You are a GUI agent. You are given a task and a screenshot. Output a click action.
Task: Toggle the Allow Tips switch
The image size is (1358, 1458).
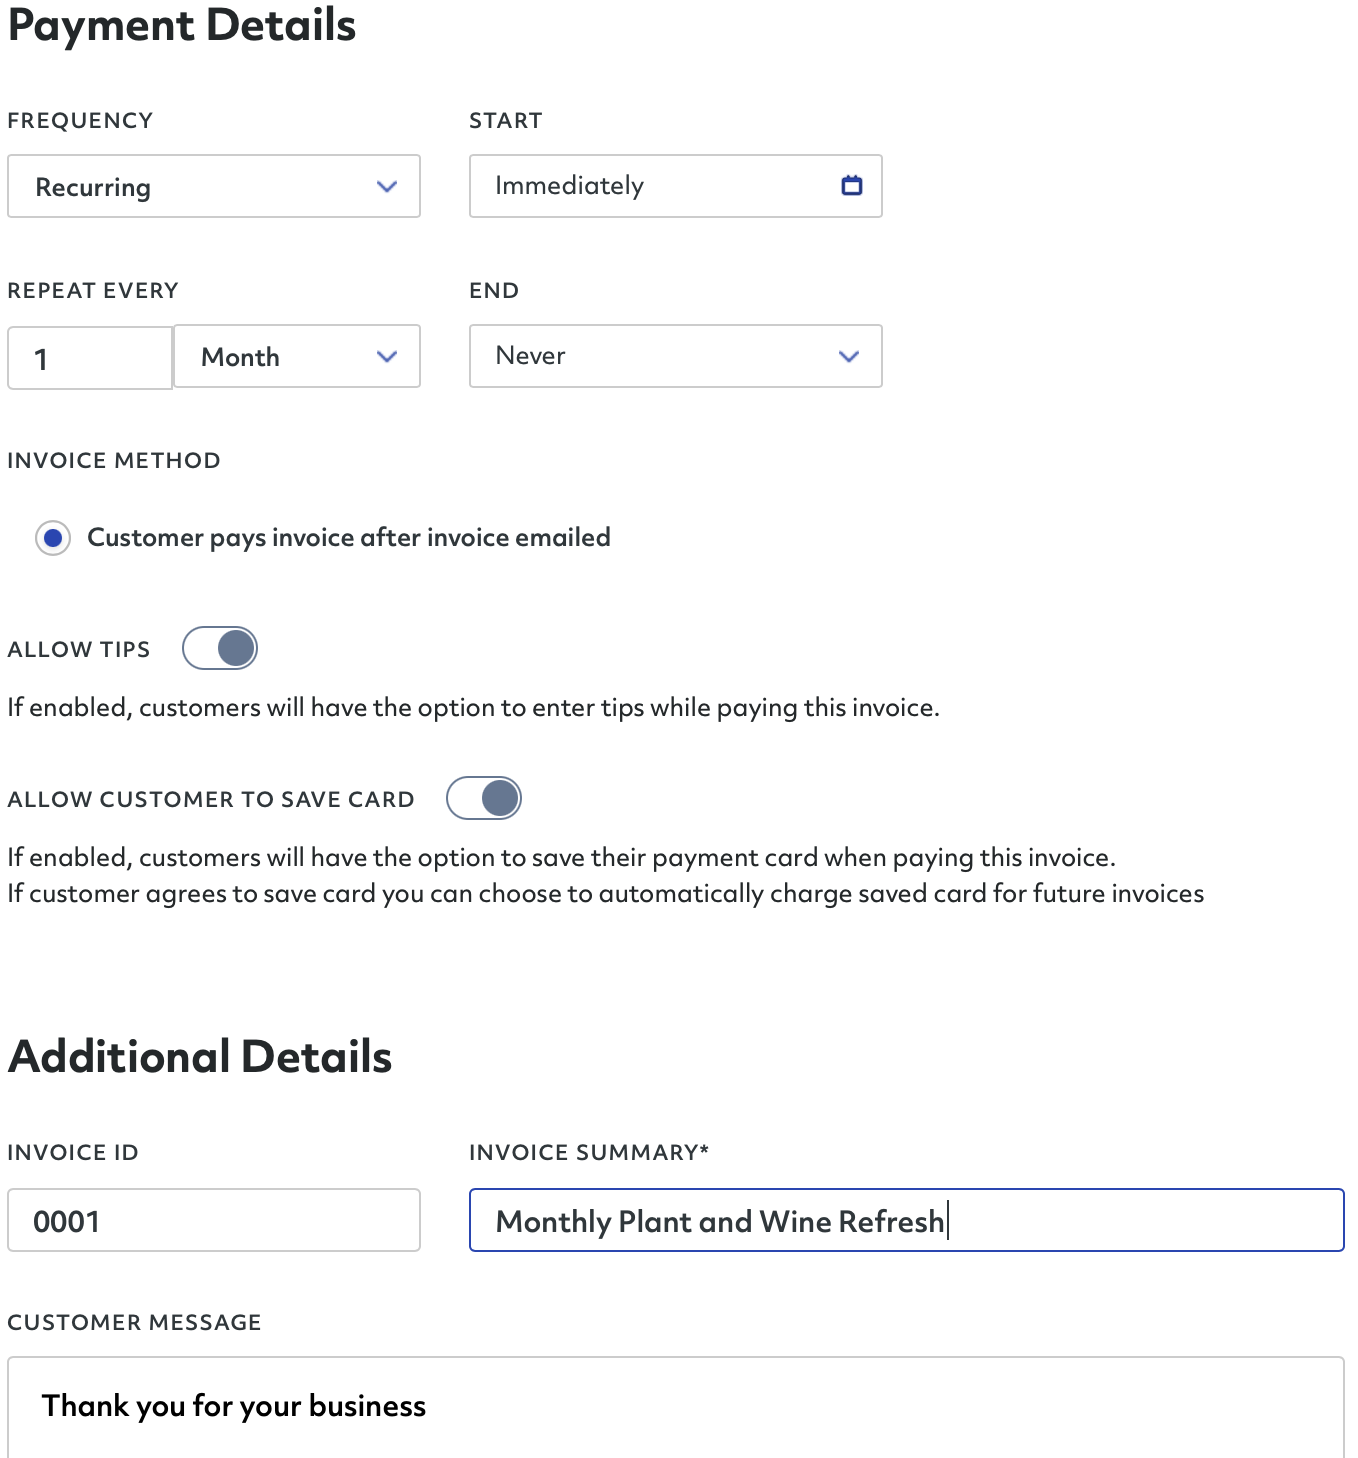pyautogui.click(x=220, y=648)
